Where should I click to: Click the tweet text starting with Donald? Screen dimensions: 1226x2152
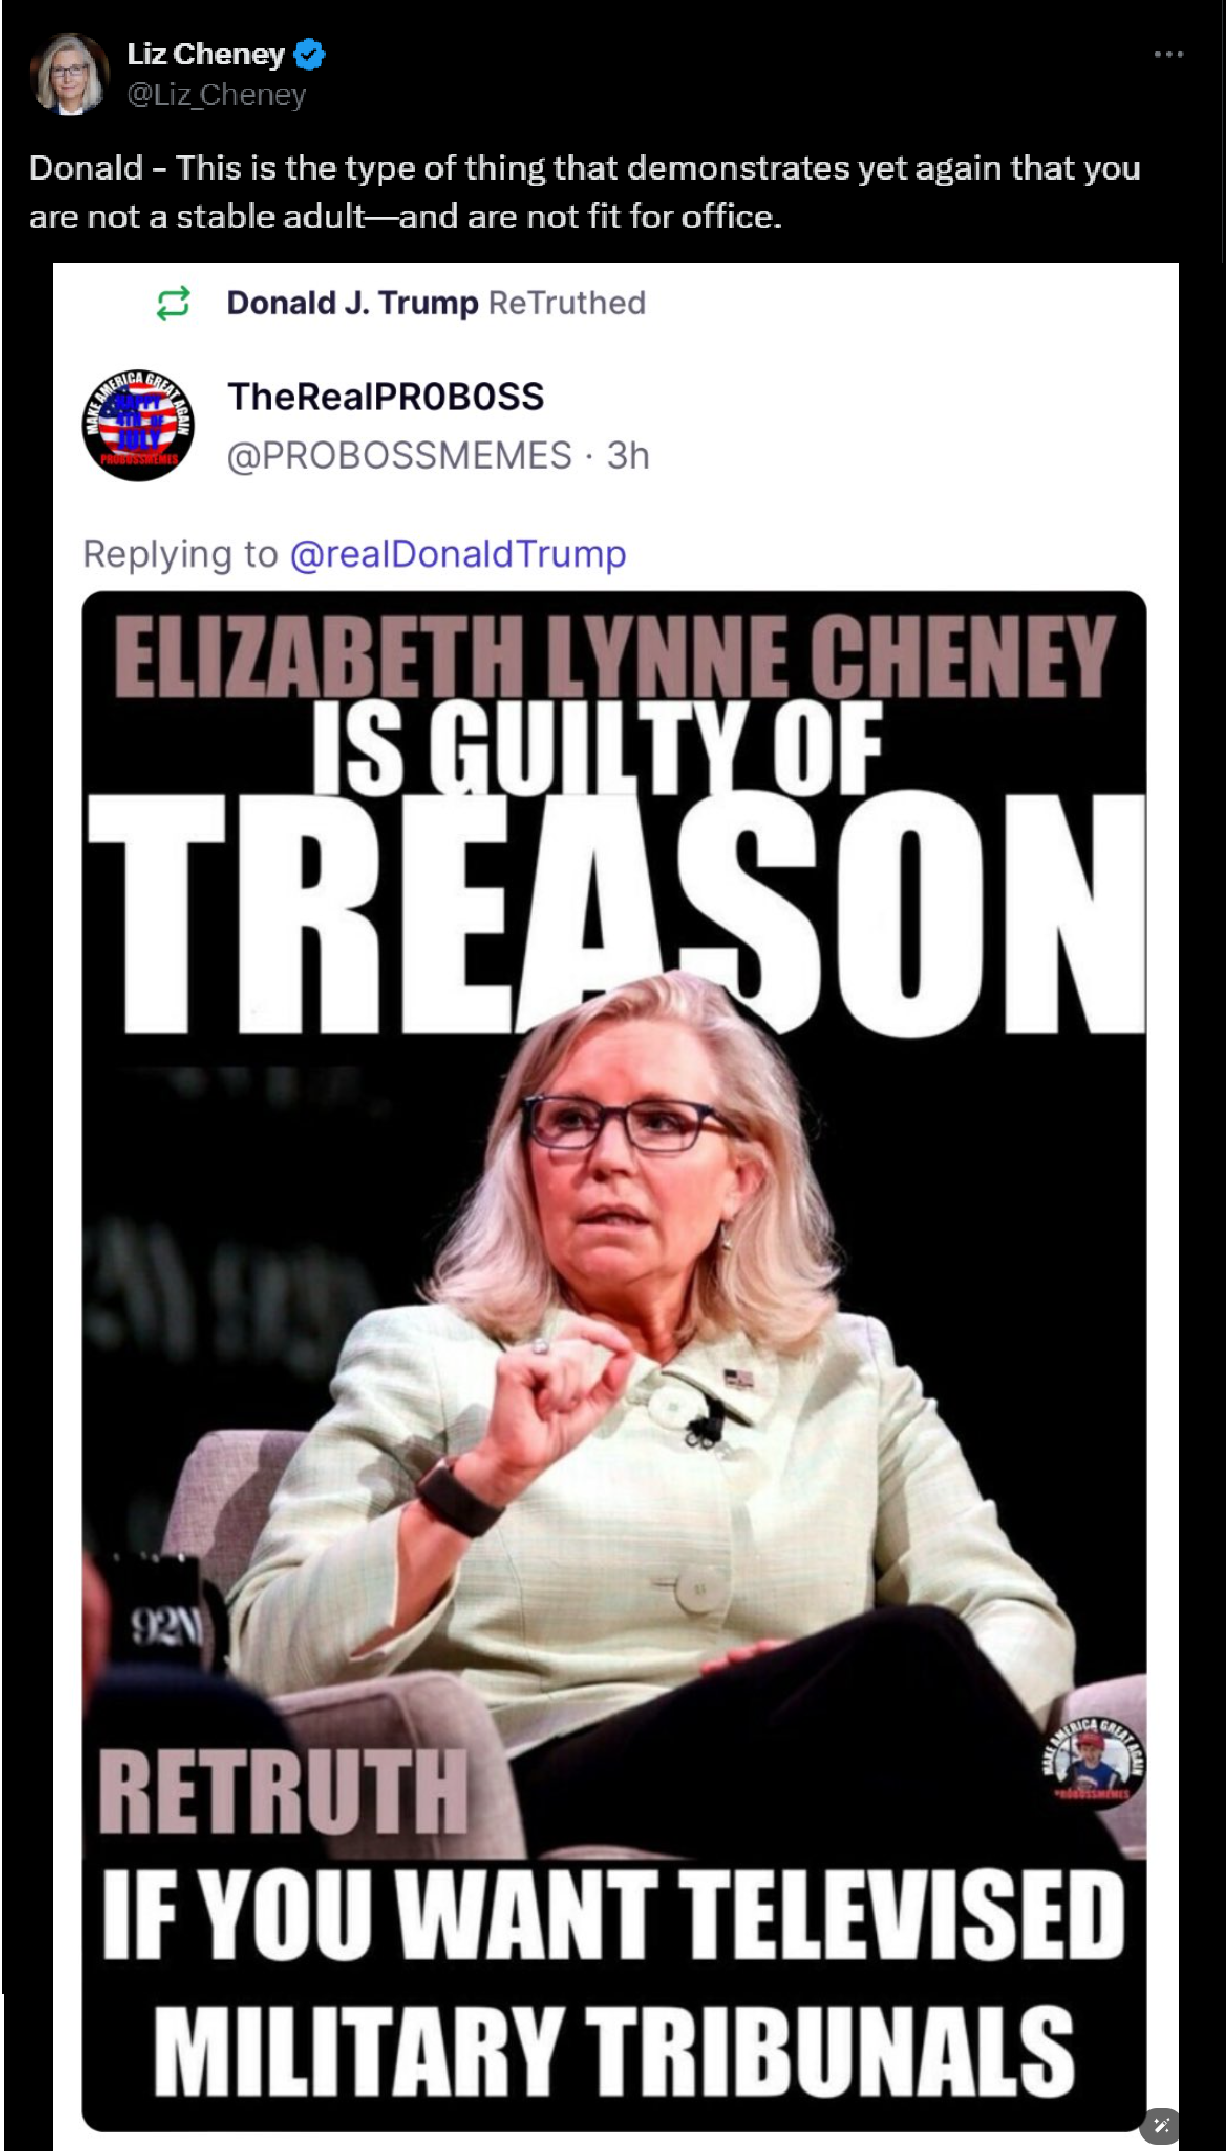(x=585, y=192)
